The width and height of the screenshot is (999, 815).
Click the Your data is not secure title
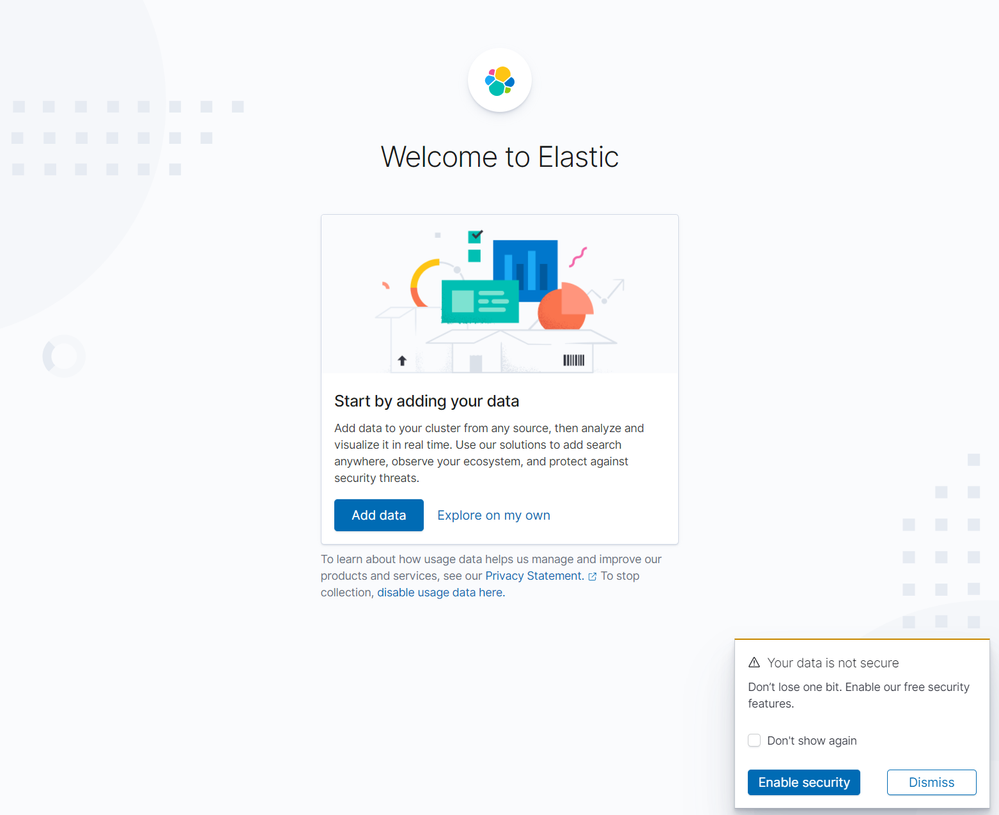[833, 663]
